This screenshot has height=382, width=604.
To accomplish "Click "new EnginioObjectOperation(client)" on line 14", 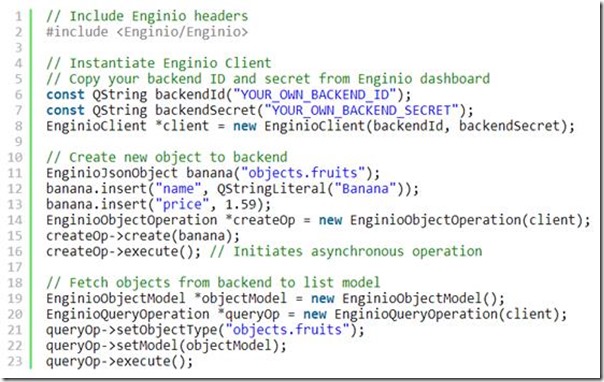I will 451,220.
